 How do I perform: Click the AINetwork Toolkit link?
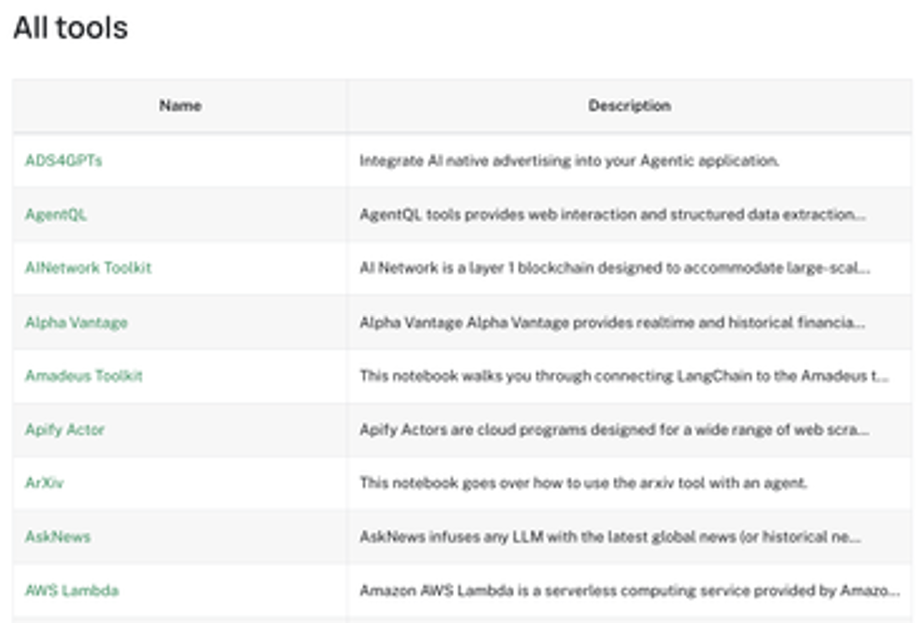click(88, 268)
